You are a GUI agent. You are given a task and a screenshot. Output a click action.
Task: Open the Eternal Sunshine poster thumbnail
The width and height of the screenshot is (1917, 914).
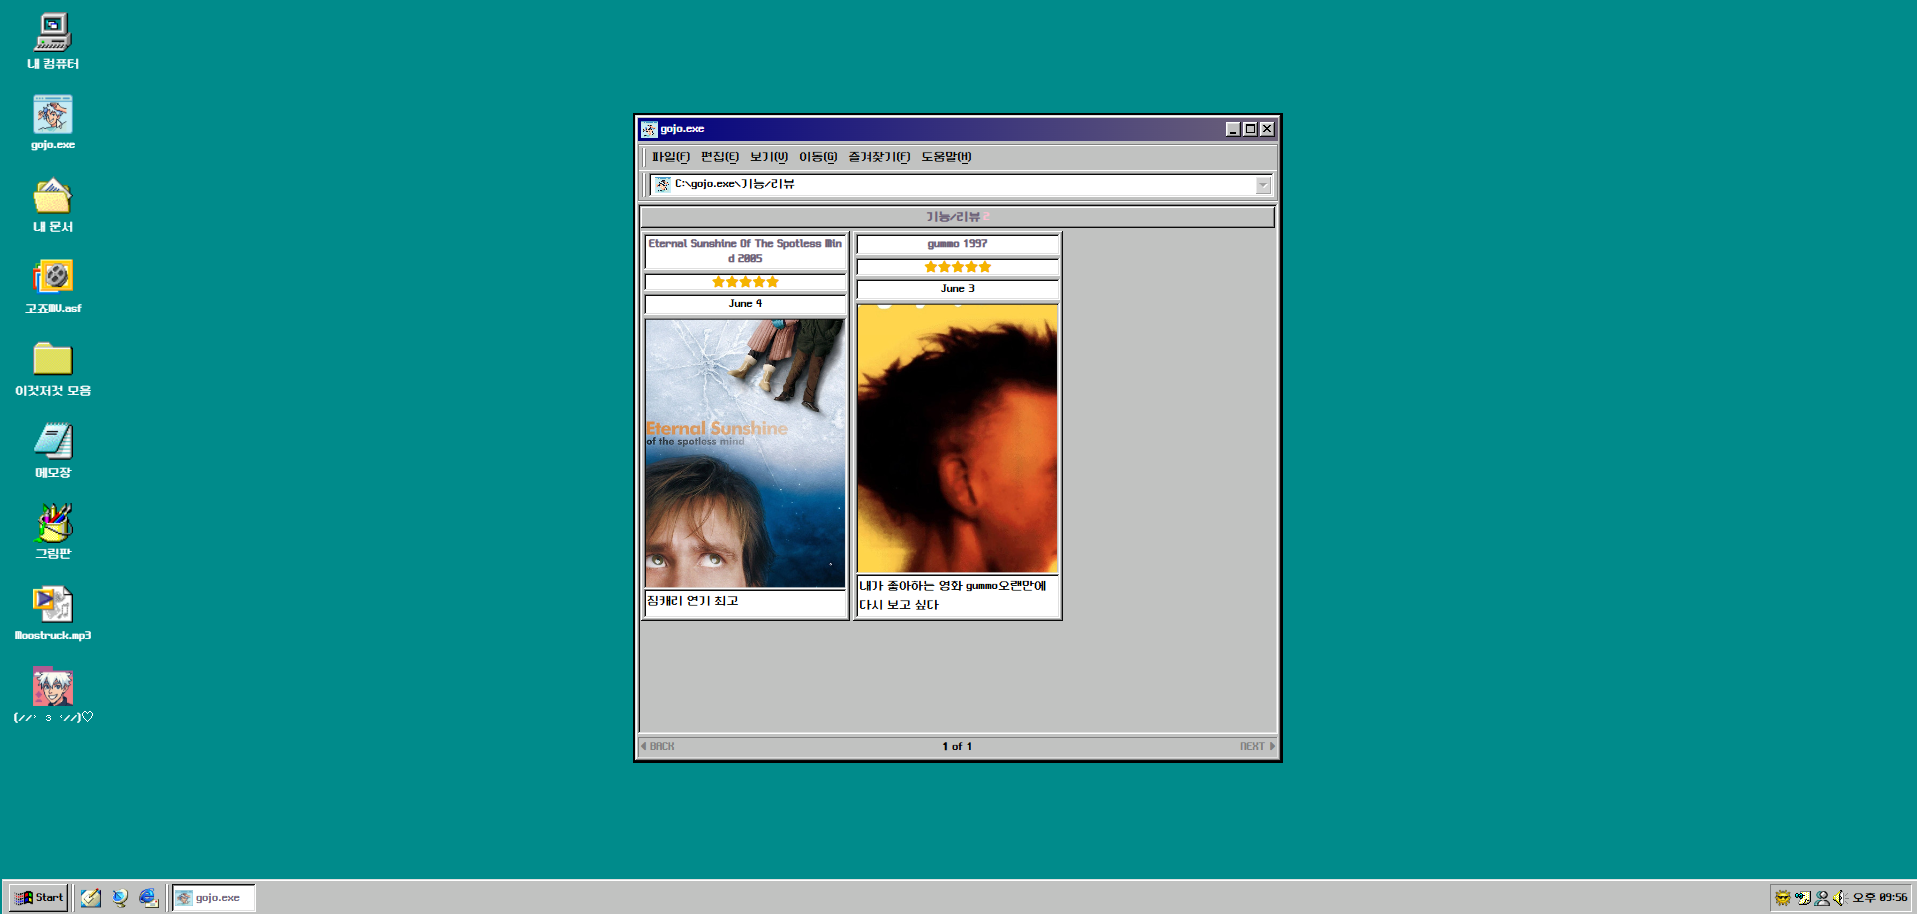(745, 453)
